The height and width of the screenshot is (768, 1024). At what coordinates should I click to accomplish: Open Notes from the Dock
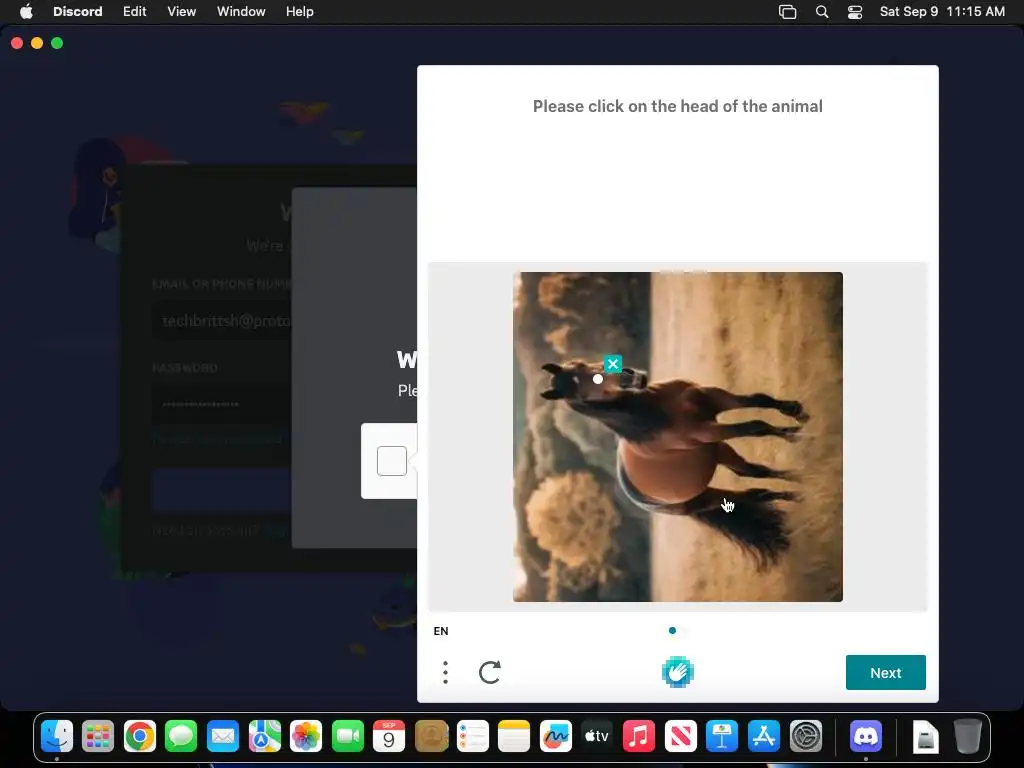(514, 737)
